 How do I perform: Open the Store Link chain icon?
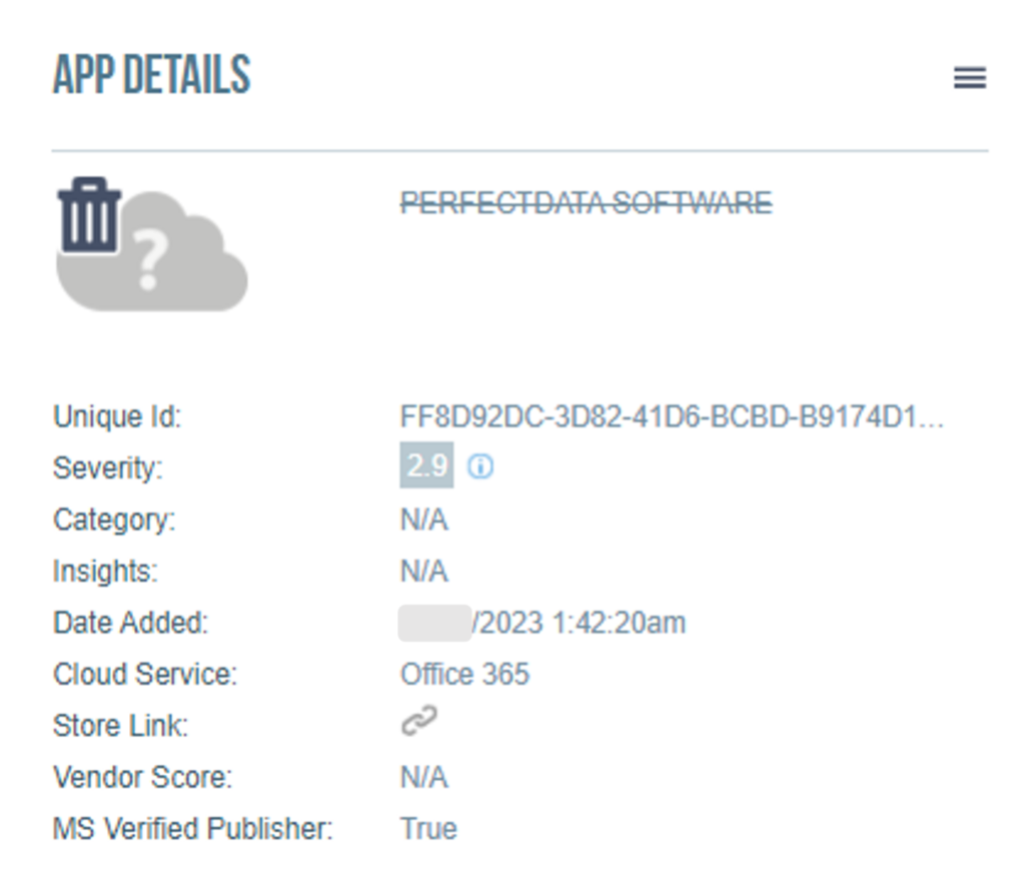(419, 720)
